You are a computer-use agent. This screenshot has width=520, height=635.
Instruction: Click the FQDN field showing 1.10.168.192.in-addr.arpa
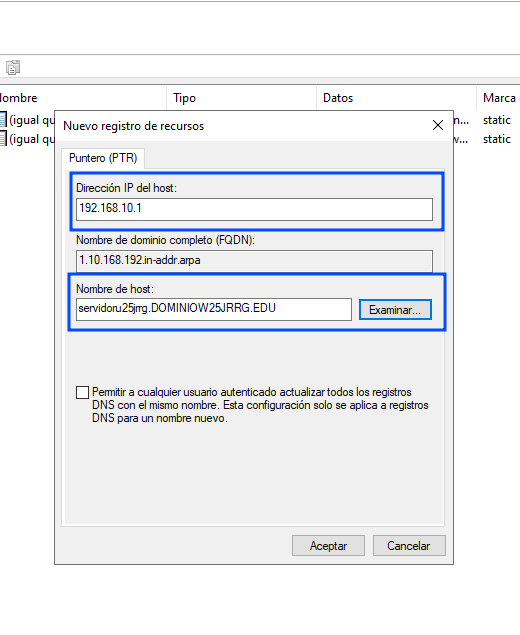tap(254, 261)
